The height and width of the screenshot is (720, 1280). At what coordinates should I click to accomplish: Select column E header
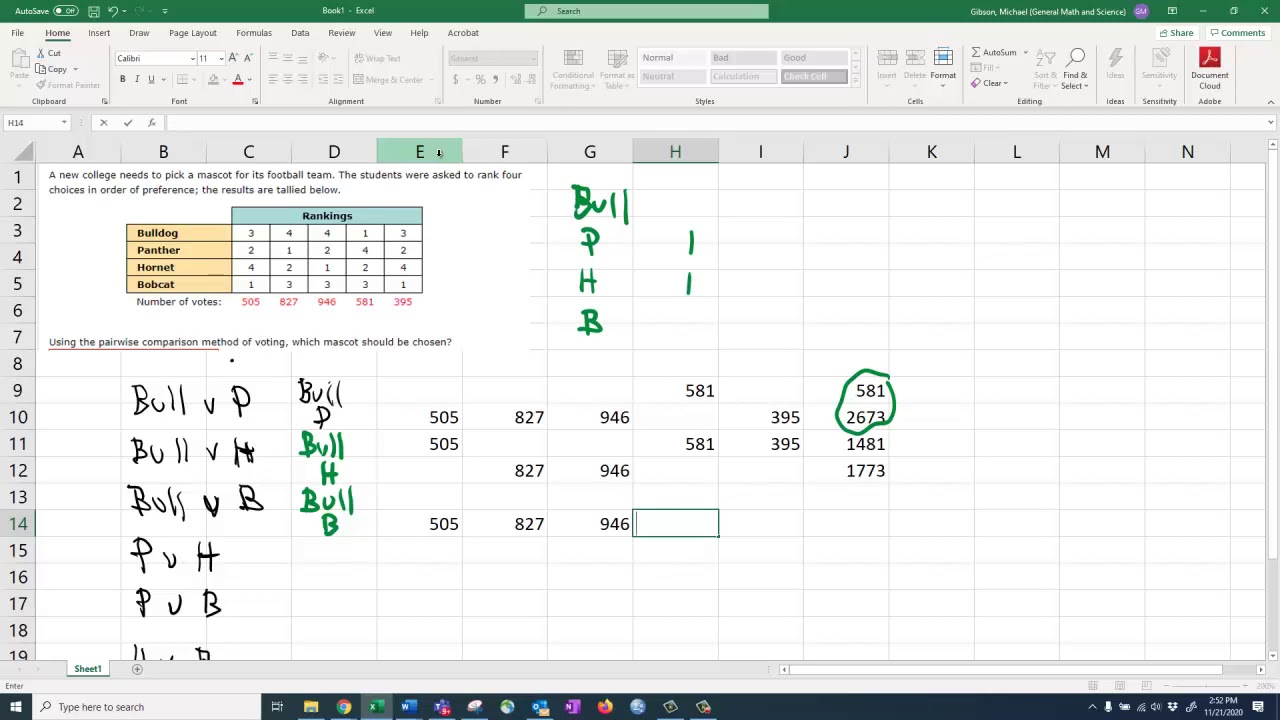(x=419, y=152)
